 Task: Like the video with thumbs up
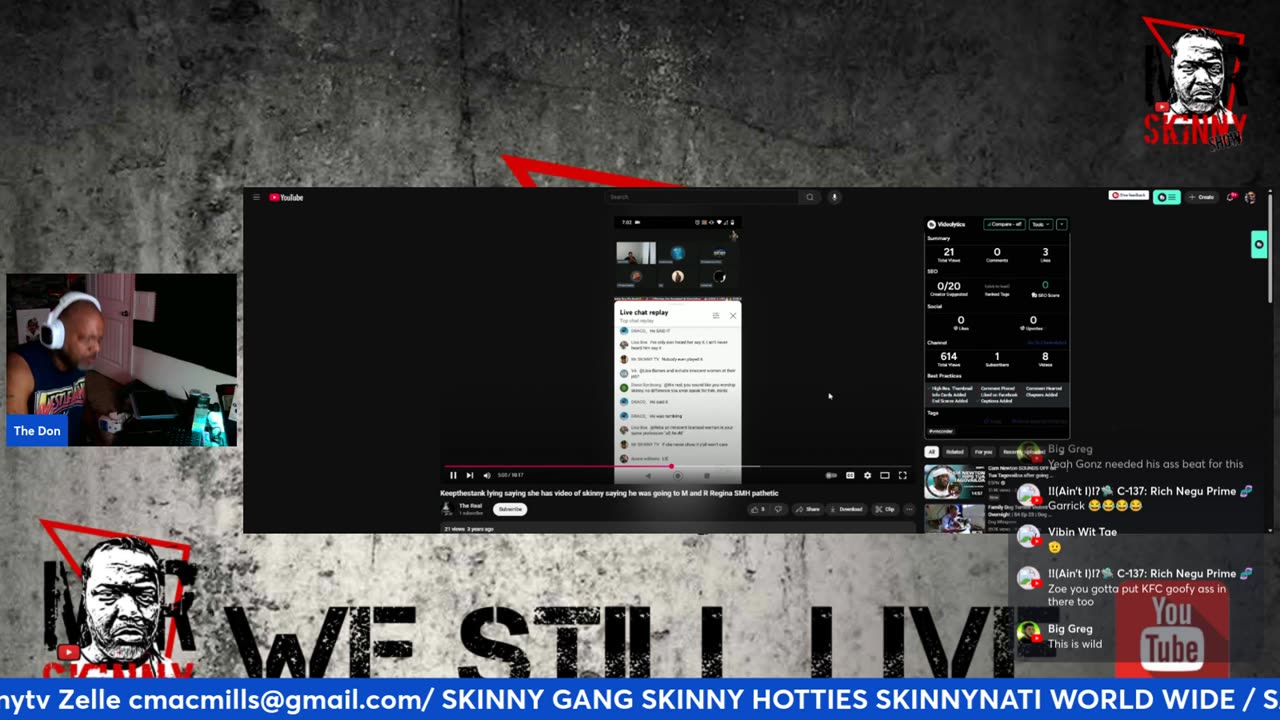pos(758,509)
